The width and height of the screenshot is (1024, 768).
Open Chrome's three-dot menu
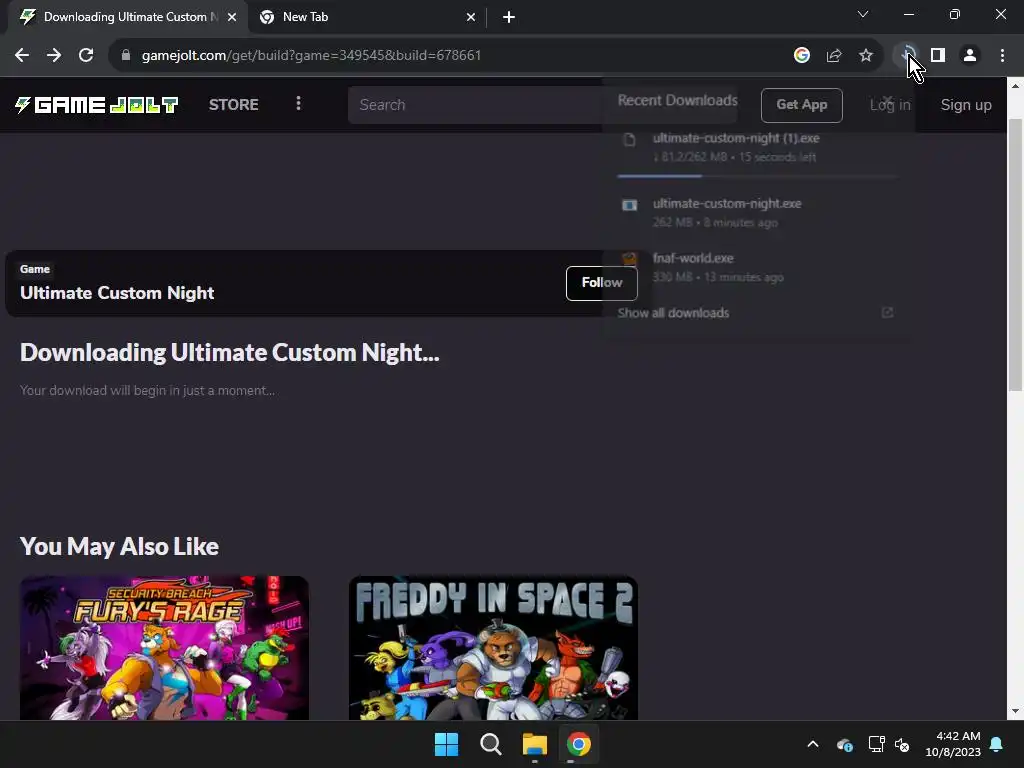click(x=1002, y=56)
